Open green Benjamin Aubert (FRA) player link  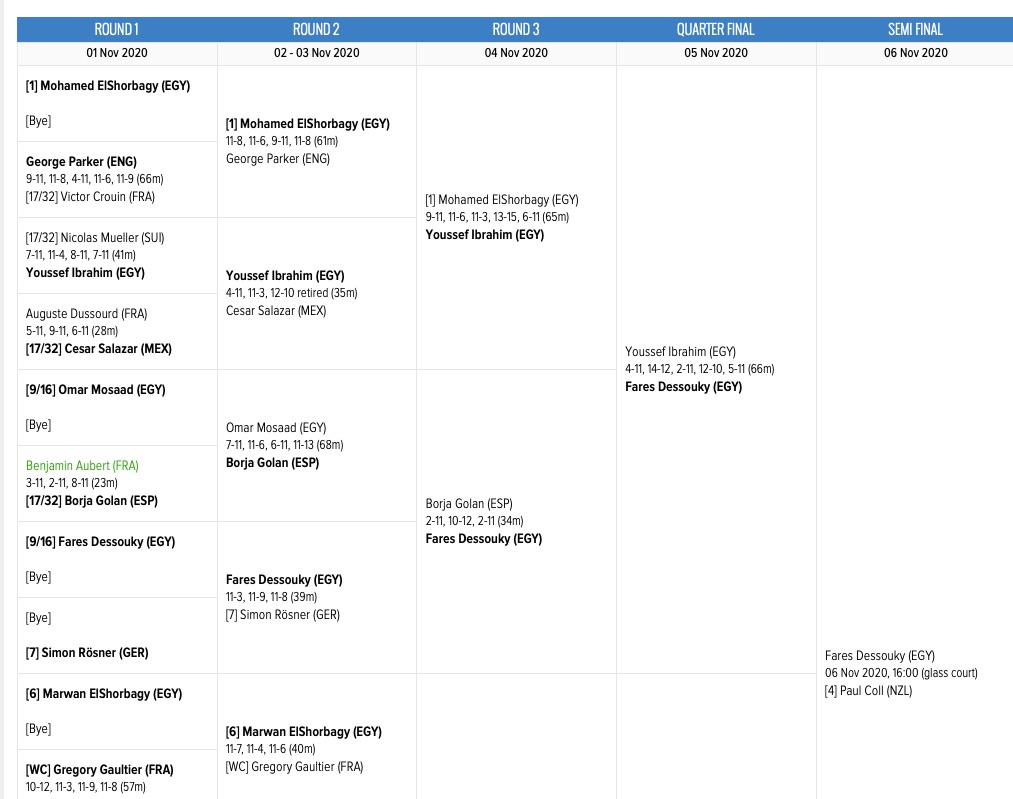click(82, 466)
